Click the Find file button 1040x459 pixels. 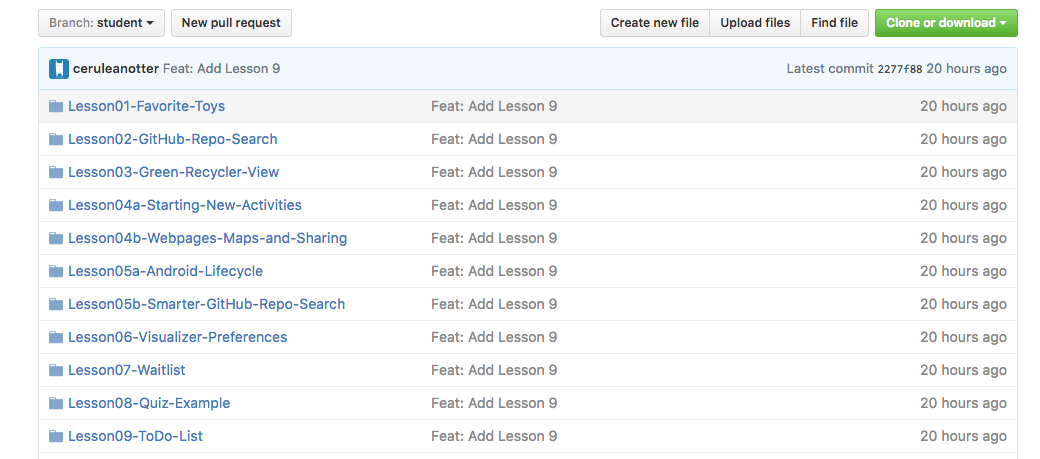(834, 23)
